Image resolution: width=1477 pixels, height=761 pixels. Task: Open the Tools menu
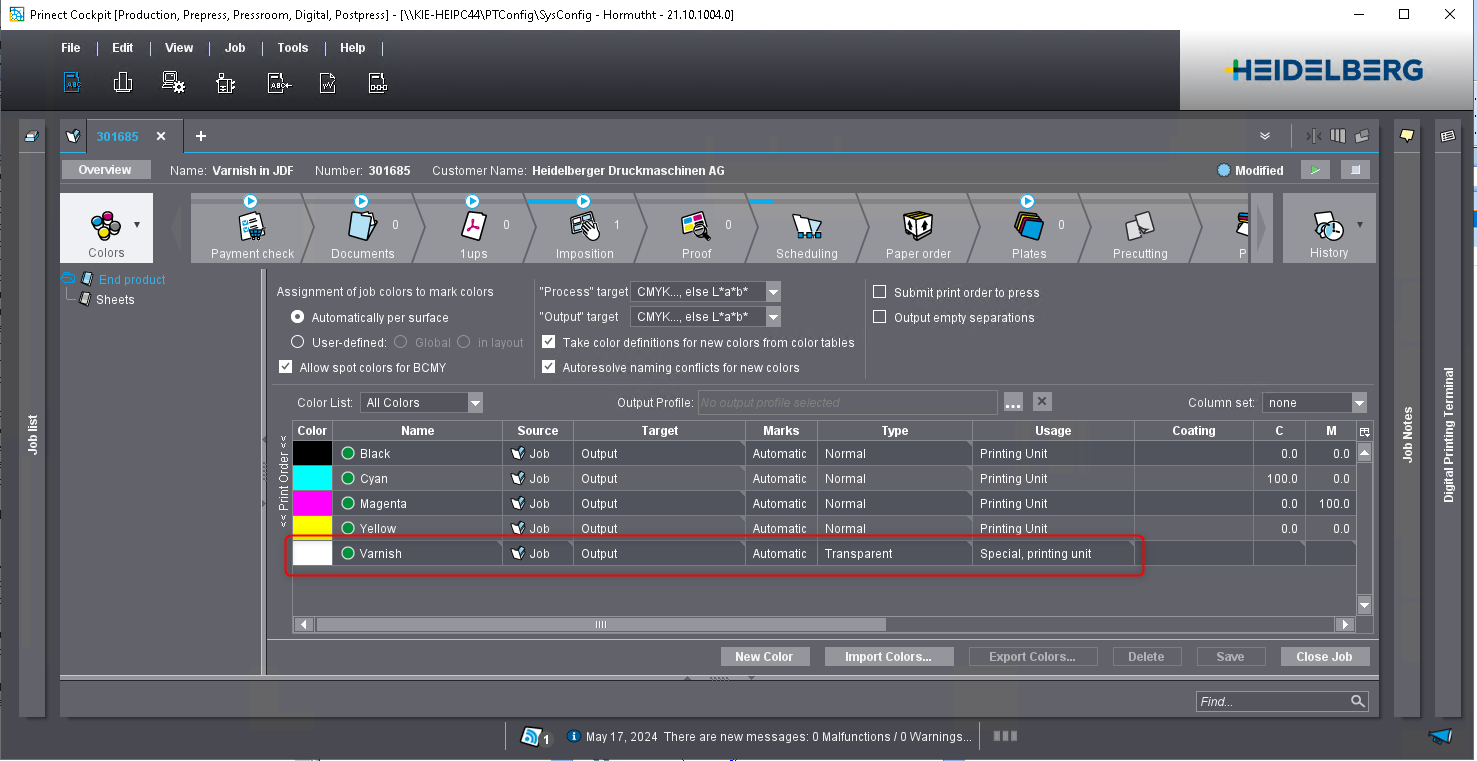coord(293,48)
